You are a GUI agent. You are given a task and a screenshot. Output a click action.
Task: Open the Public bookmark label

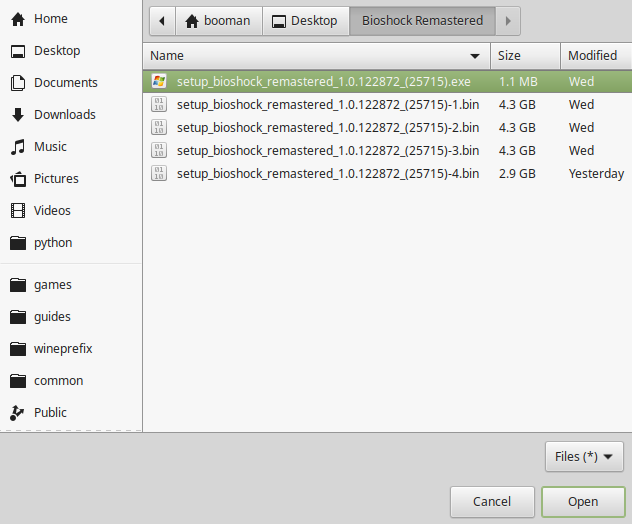coord(50,413)
